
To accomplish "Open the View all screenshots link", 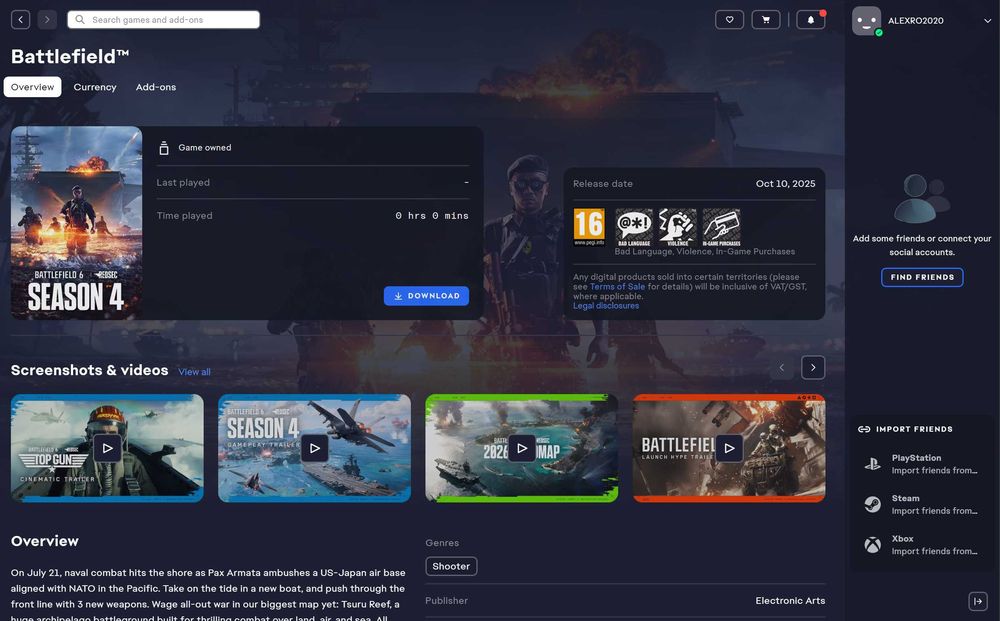I will click(x=195, y=372).
